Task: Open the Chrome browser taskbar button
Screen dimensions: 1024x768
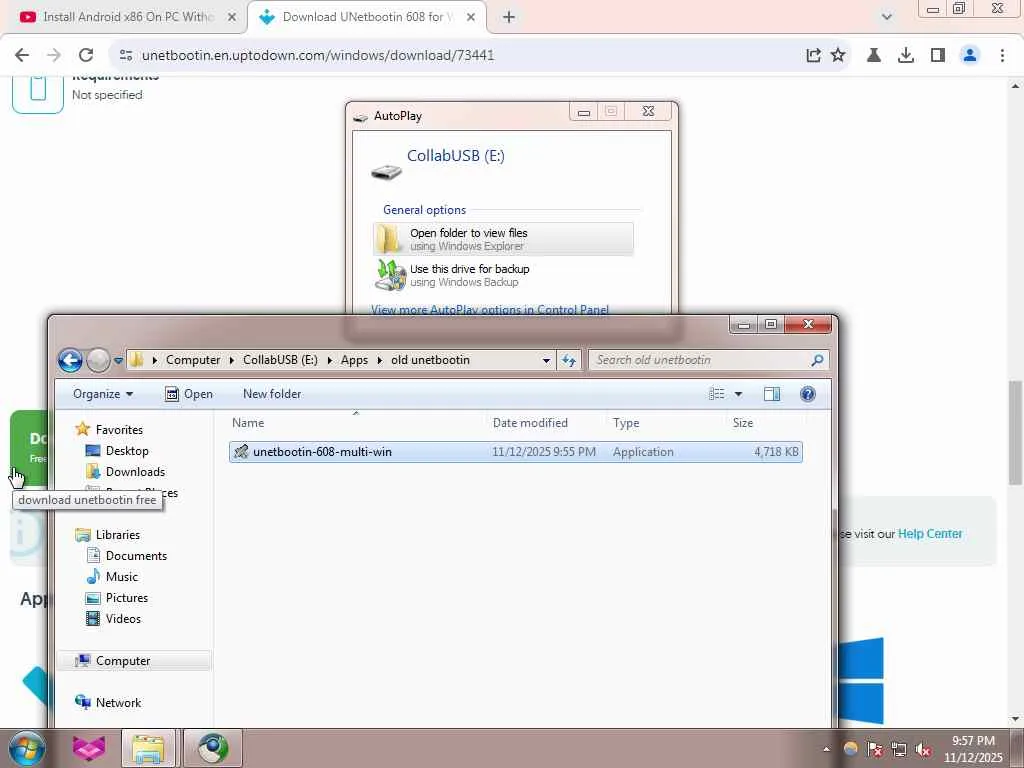Action: 213,748
